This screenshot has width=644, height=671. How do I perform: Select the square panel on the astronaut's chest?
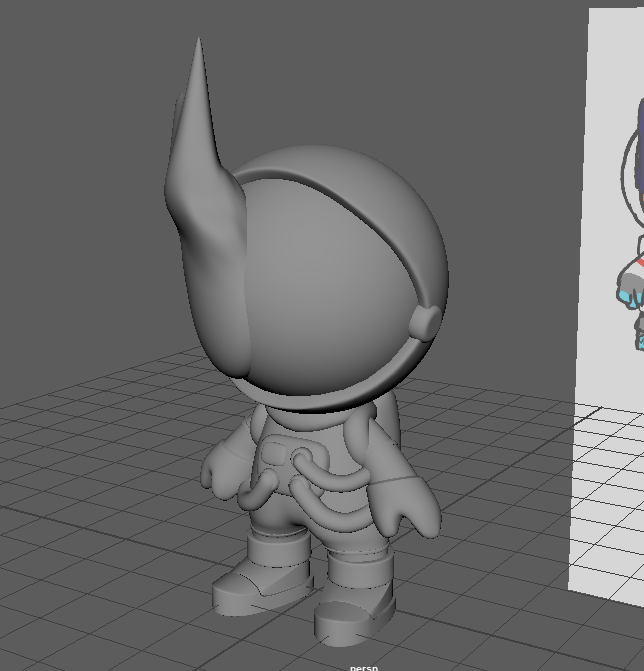(274, 453)
